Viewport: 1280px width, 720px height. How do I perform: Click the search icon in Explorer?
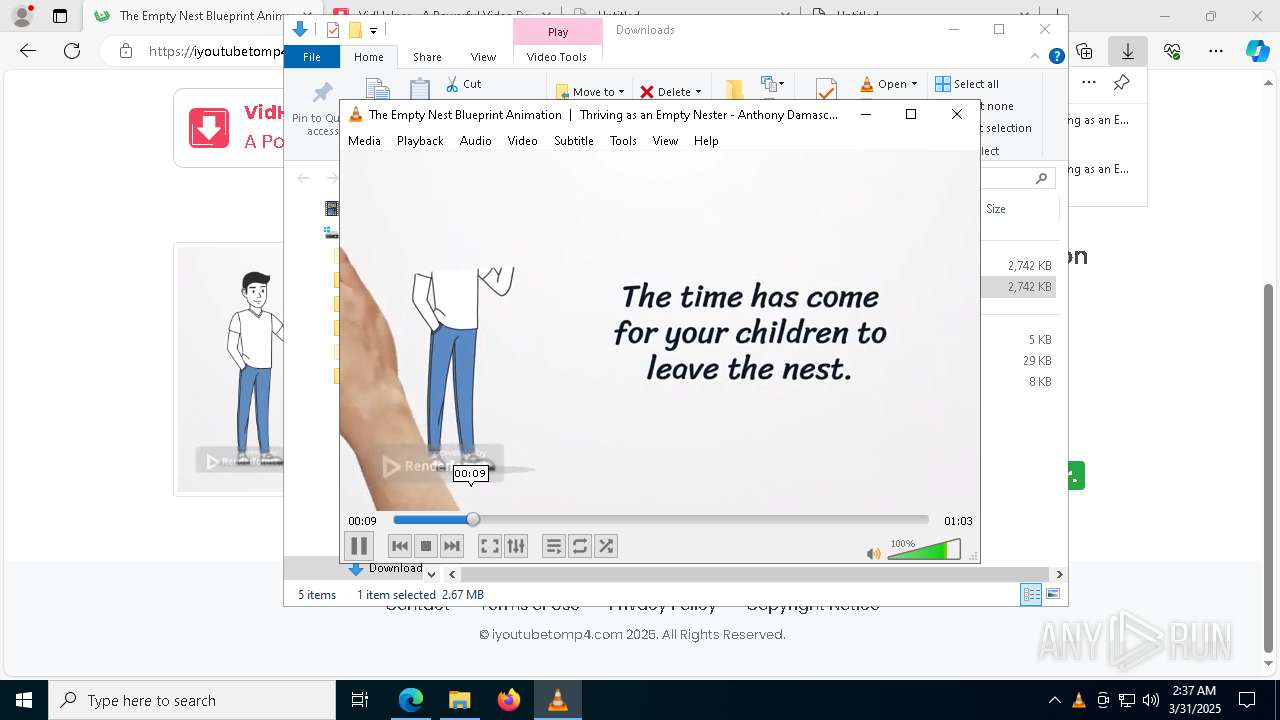point(1041,178)
